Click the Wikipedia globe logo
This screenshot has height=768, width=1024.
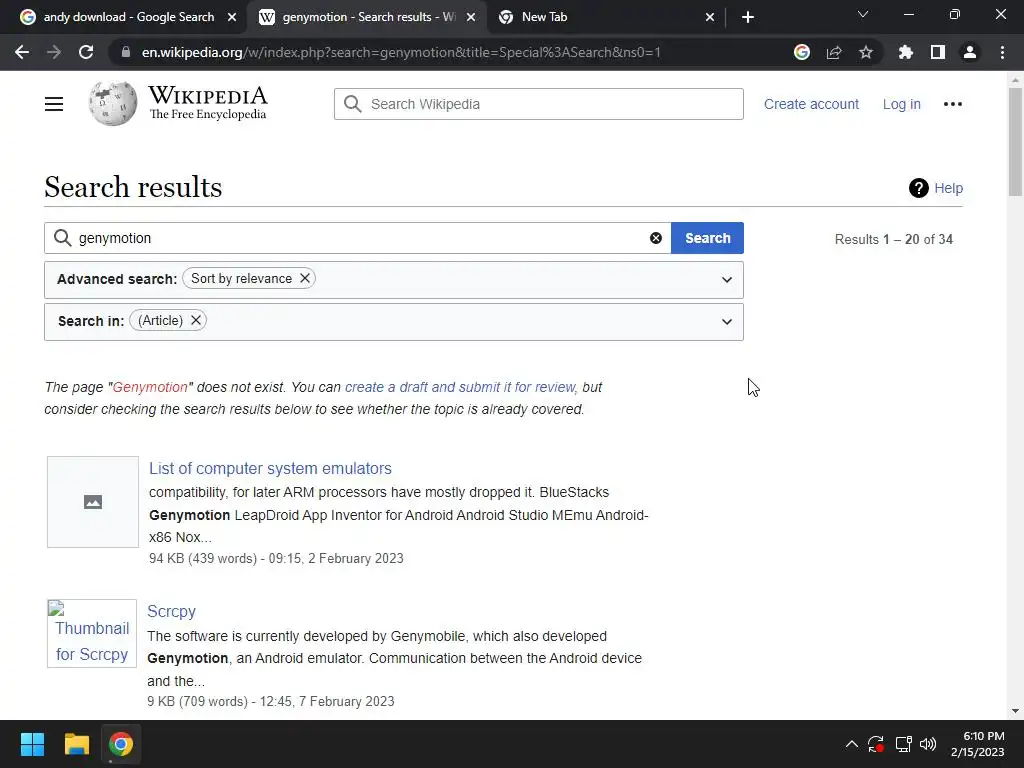tap(113, 103)
